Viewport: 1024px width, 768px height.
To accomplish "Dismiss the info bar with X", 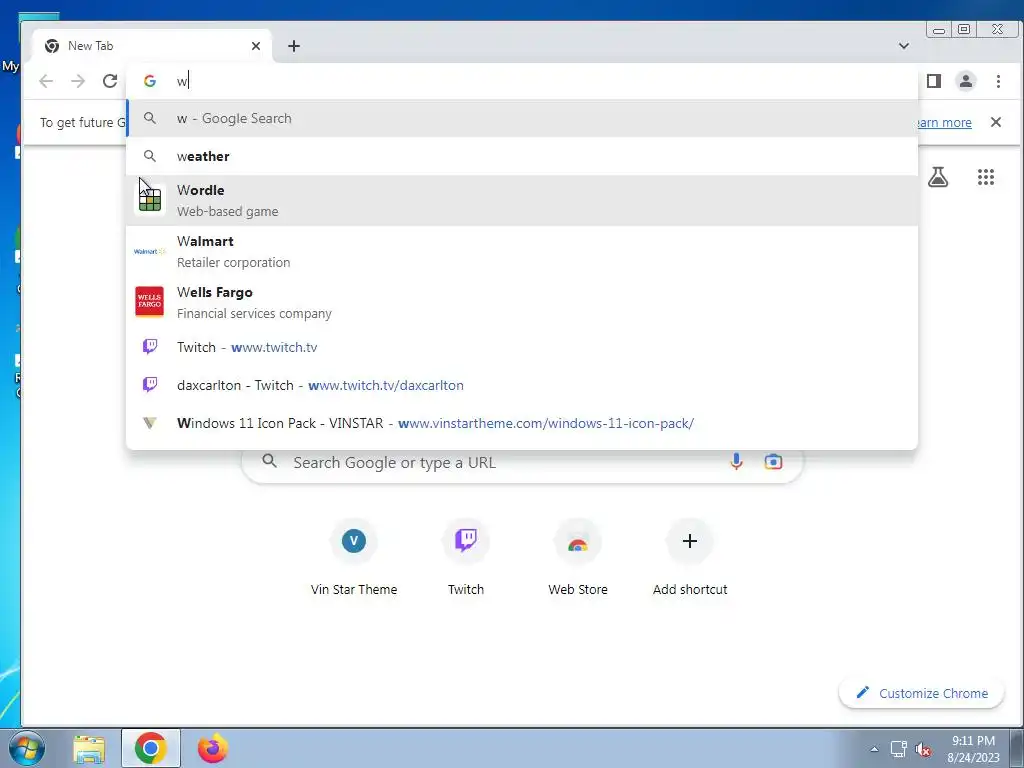I will point(995,122).
